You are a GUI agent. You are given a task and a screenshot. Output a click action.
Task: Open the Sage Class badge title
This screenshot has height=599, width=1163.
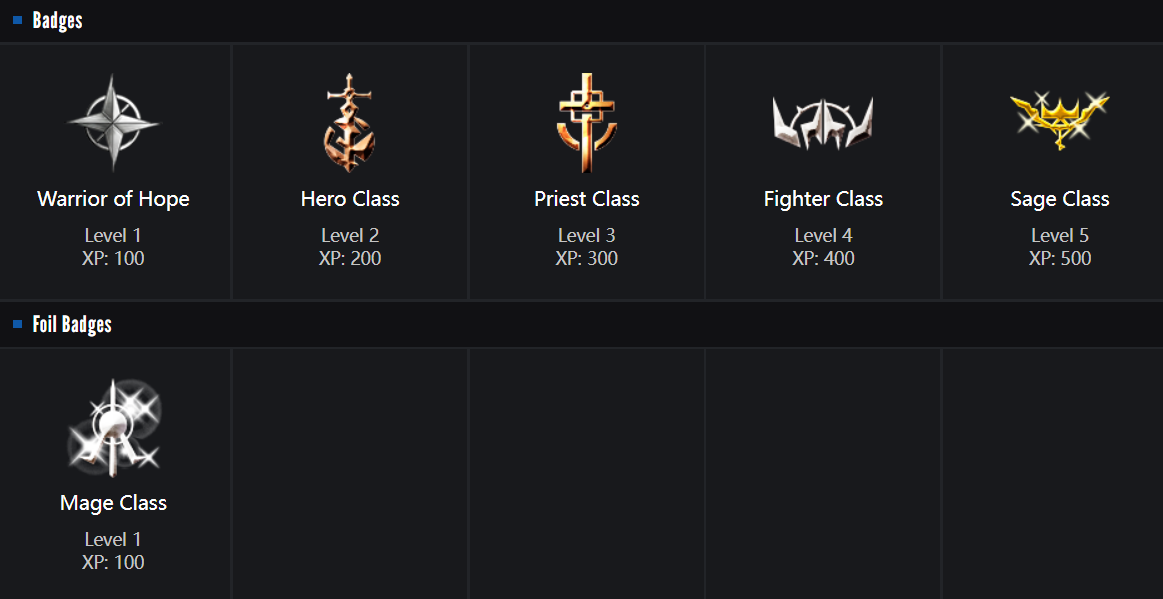click(1060, 199)
